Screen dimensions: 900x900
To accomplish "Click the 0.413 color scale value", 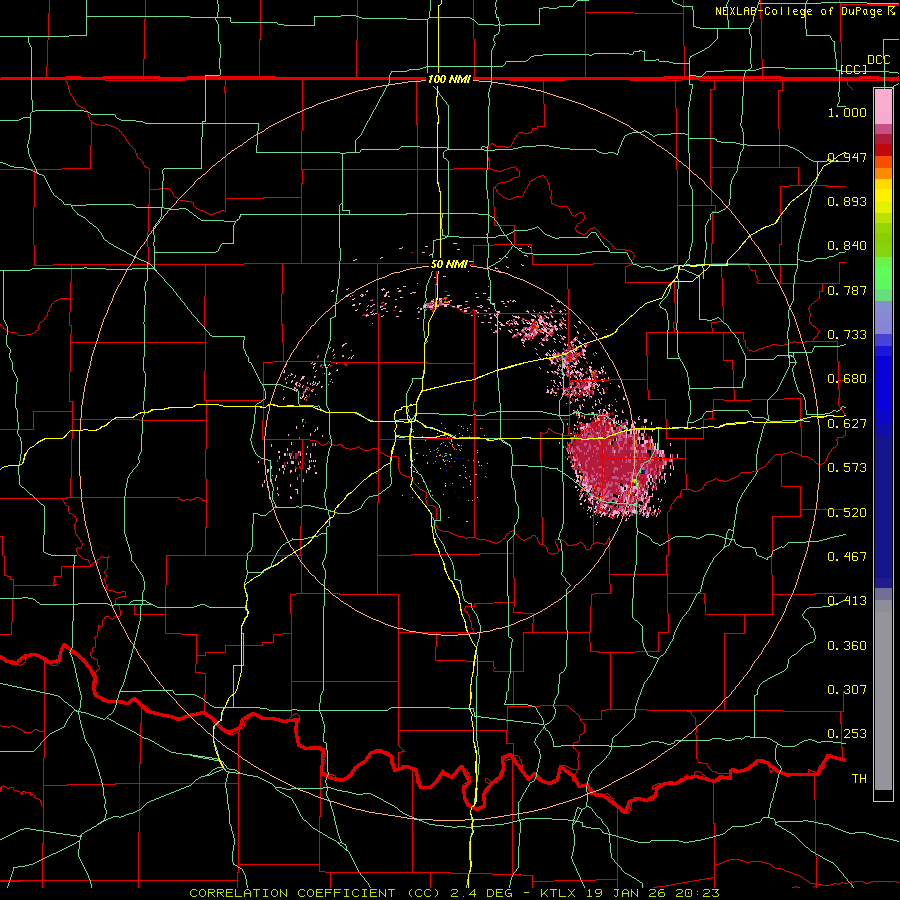I will click(847, 601).
